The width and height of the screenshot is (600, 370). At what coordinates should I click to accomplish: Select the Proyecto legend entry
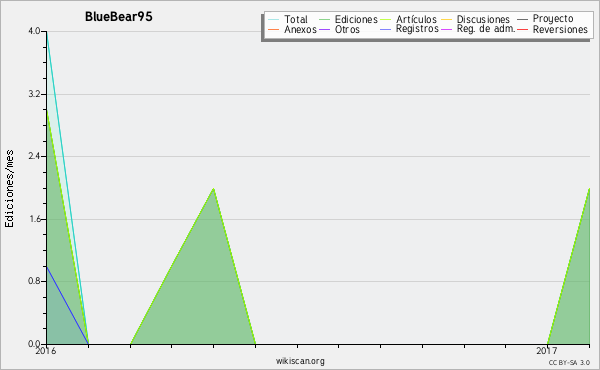pos(545,18)
